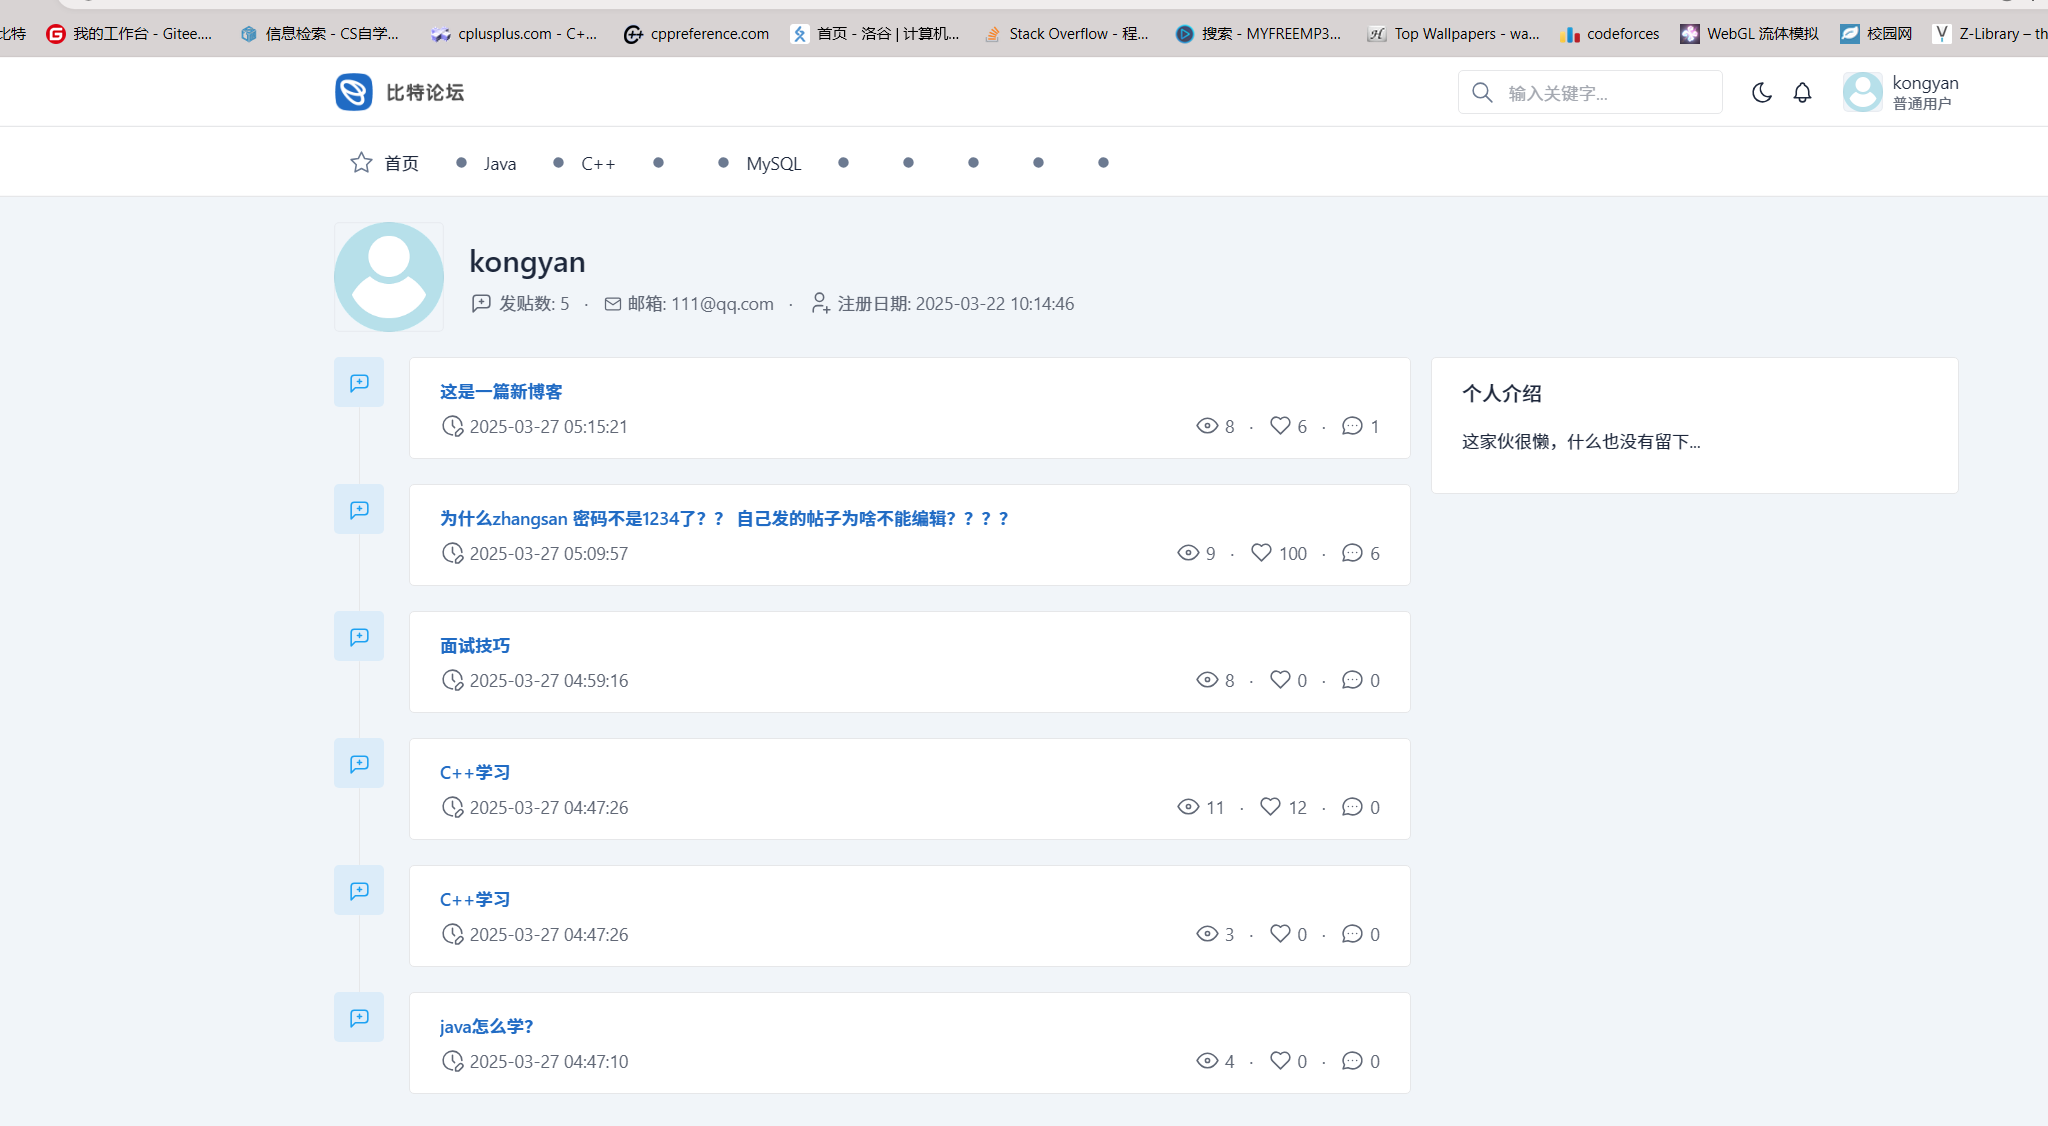
Task: Select the MySQL board tab
Action: [773, 163]
